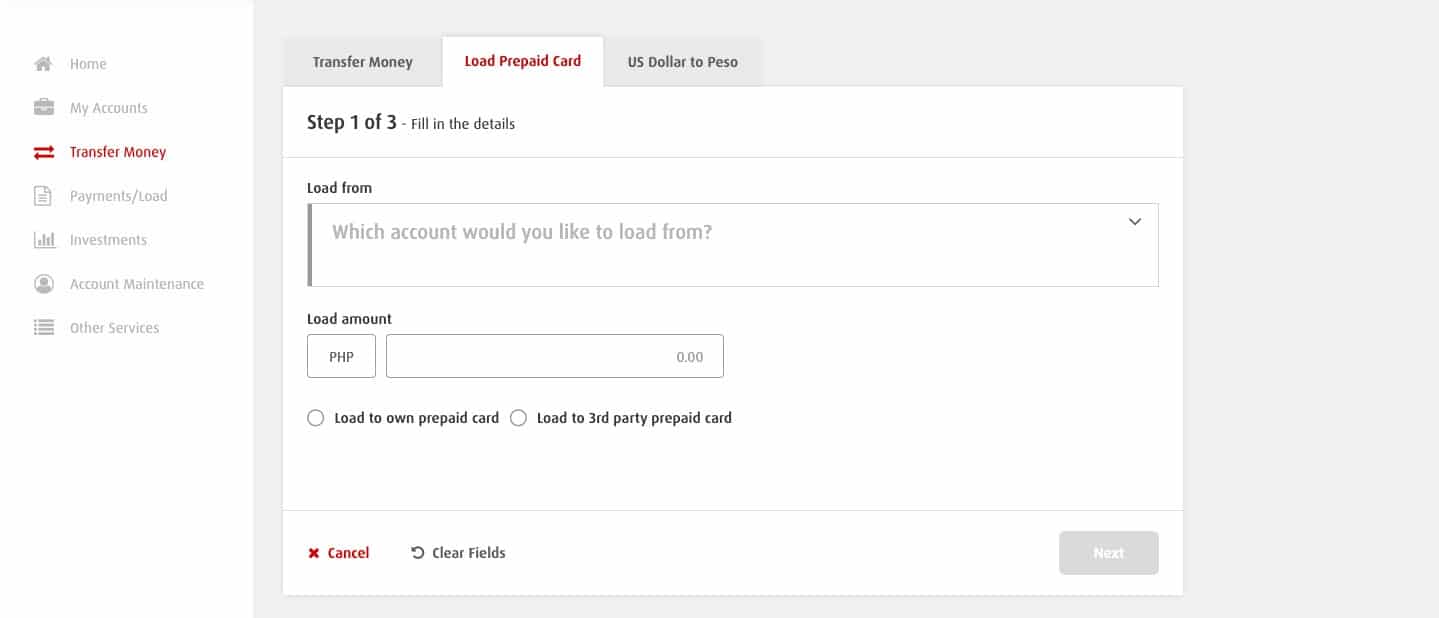Select the Load Prepaid Card tab
The height and width of the screenshot is (618, 1439).
point(522,62)
